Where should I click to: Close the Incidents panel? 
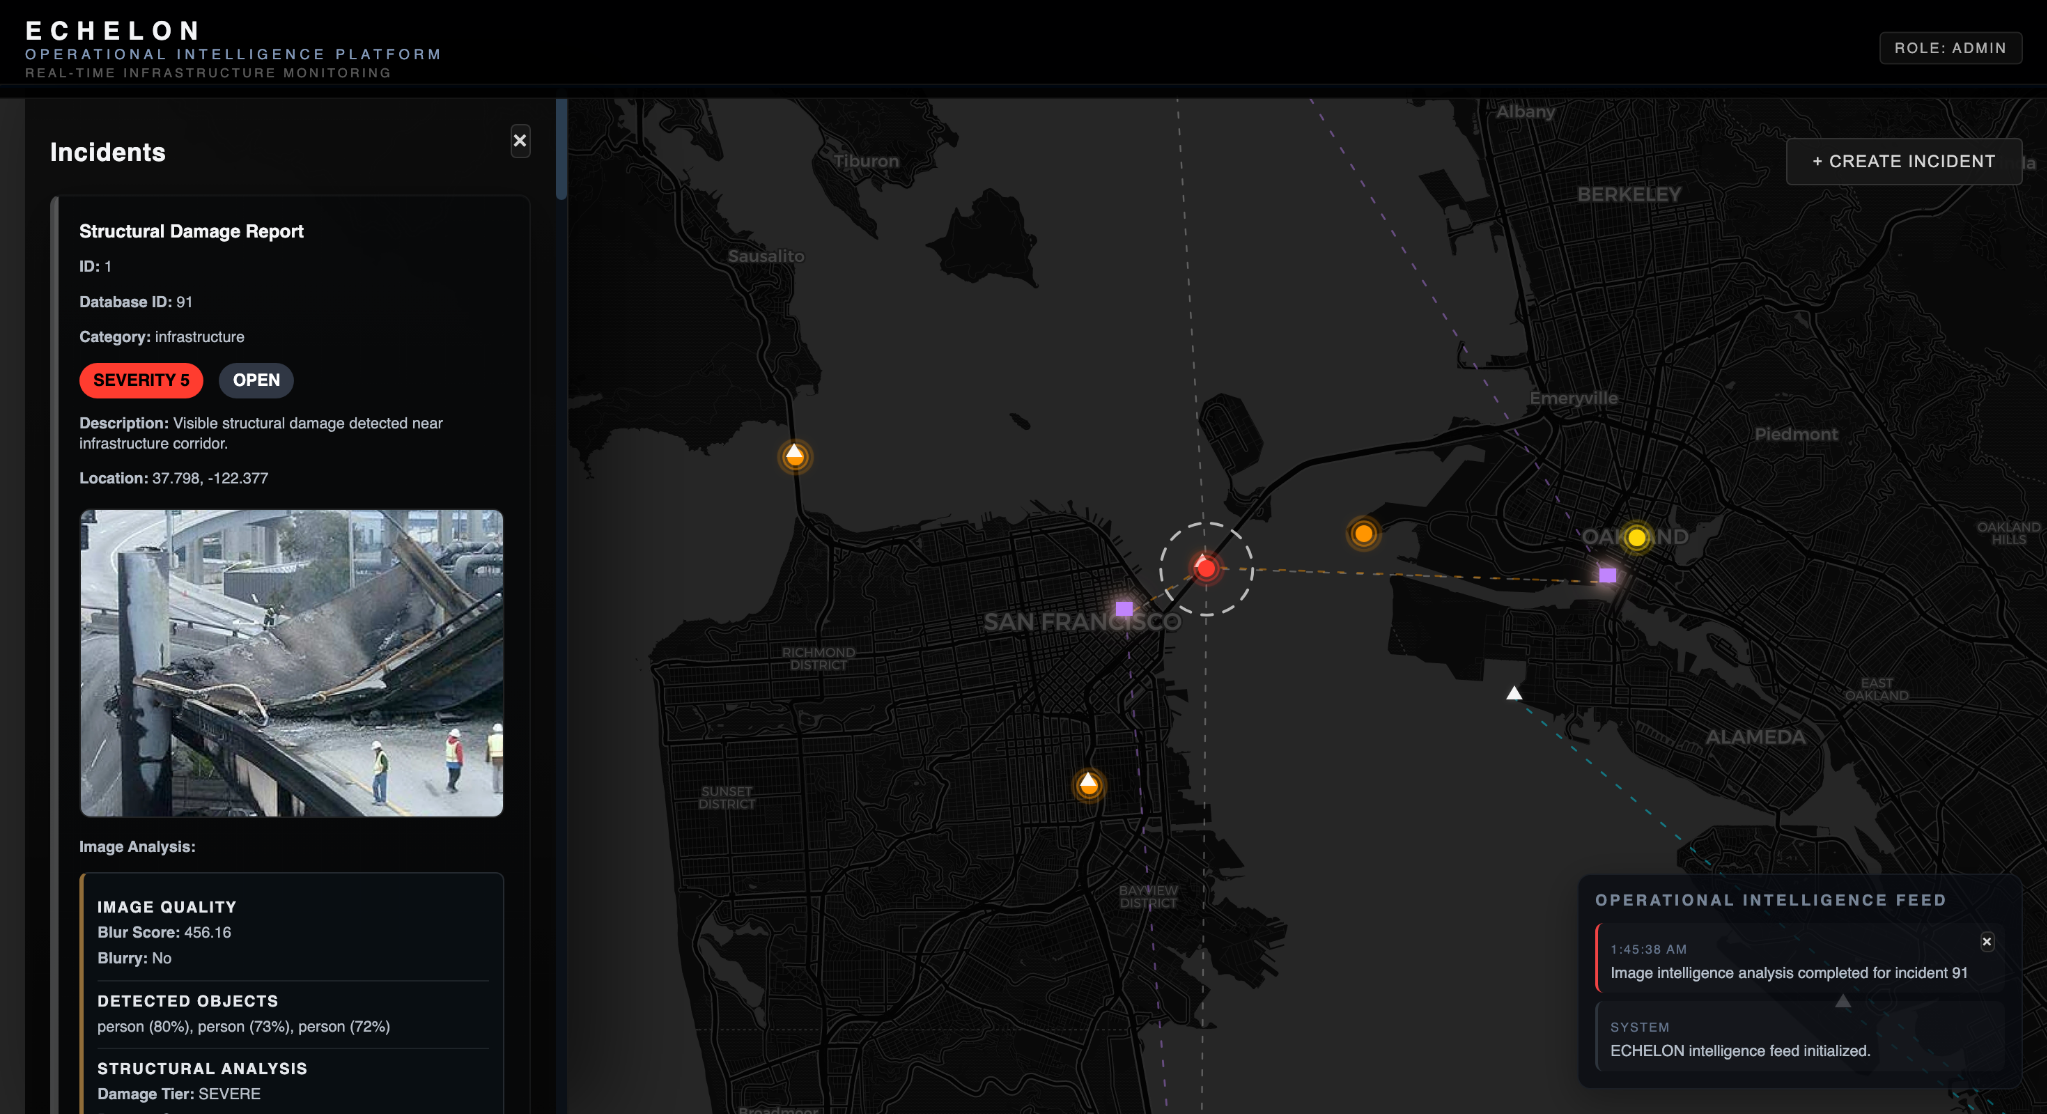click(520, 141)
